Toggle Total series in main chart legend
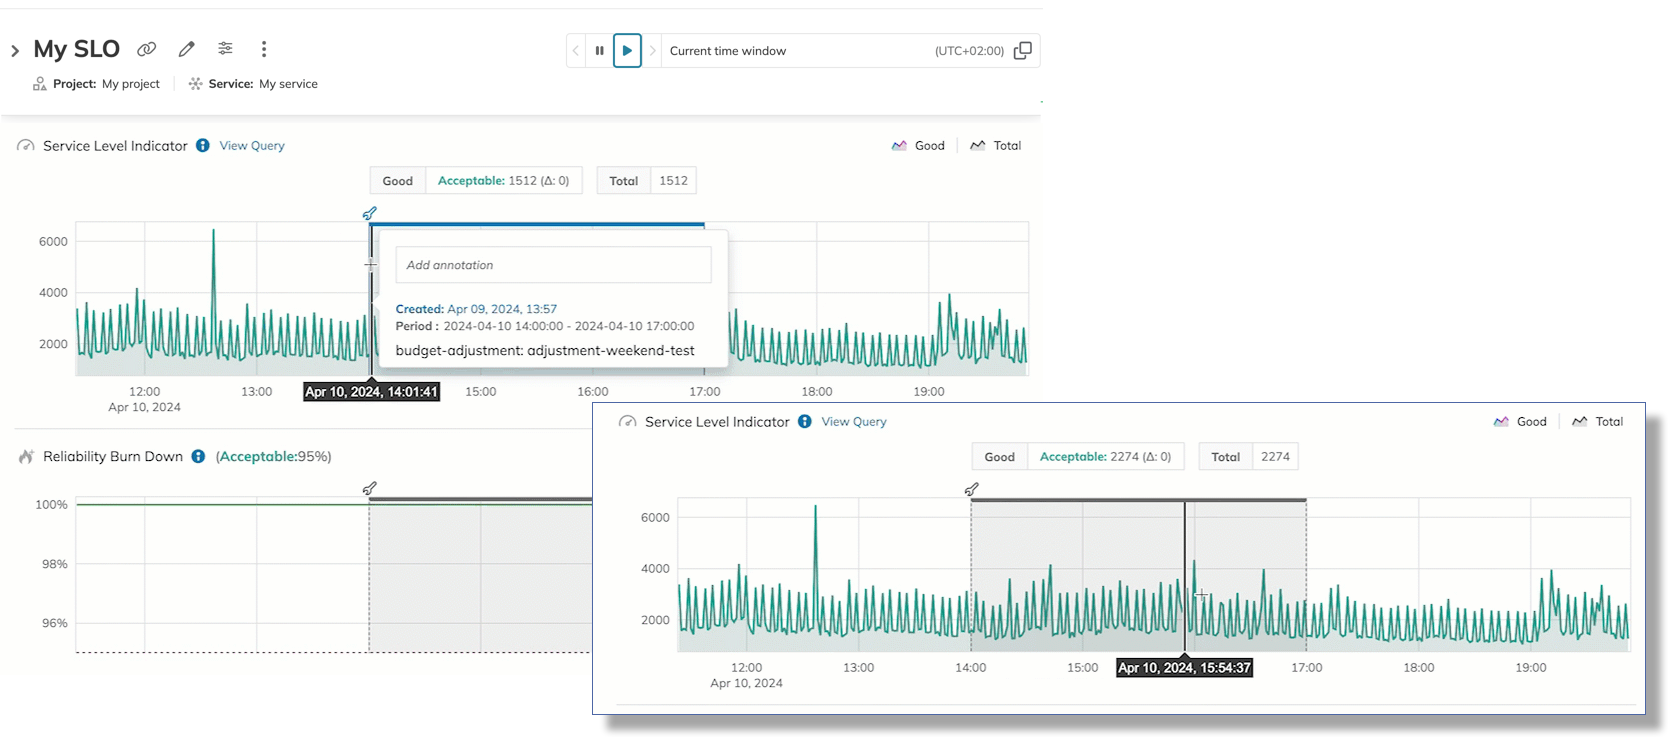The height and width of the screenshot is (737, 1668). pyautogui.click(x=995, y=146)
